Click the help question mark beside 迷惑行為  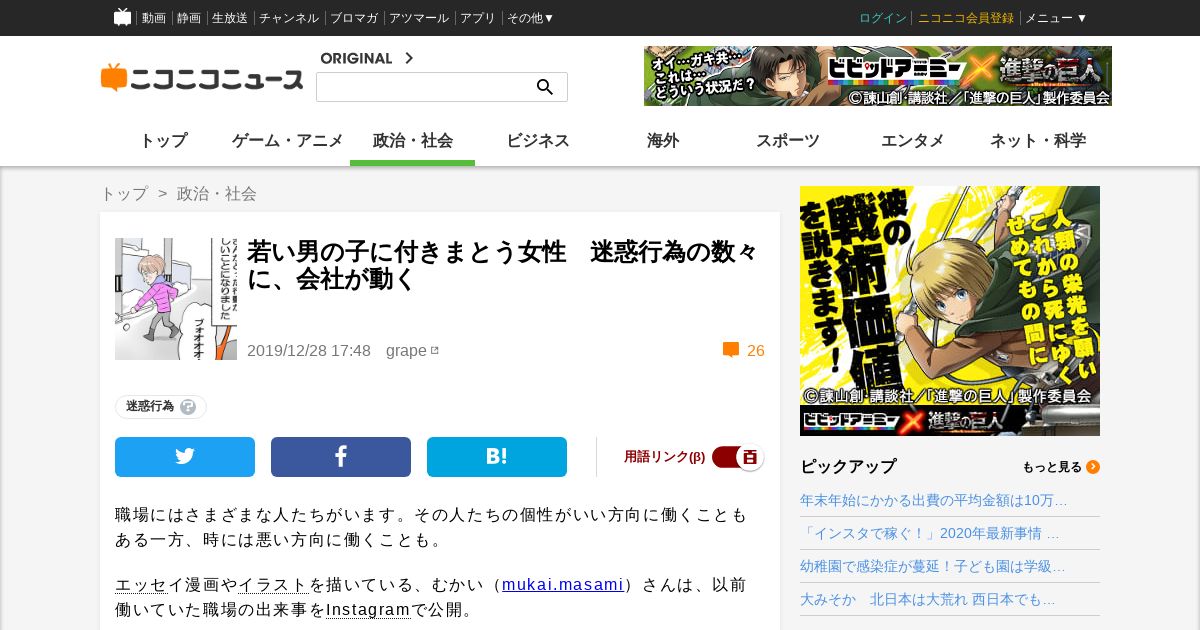click(x=188, y=407)
